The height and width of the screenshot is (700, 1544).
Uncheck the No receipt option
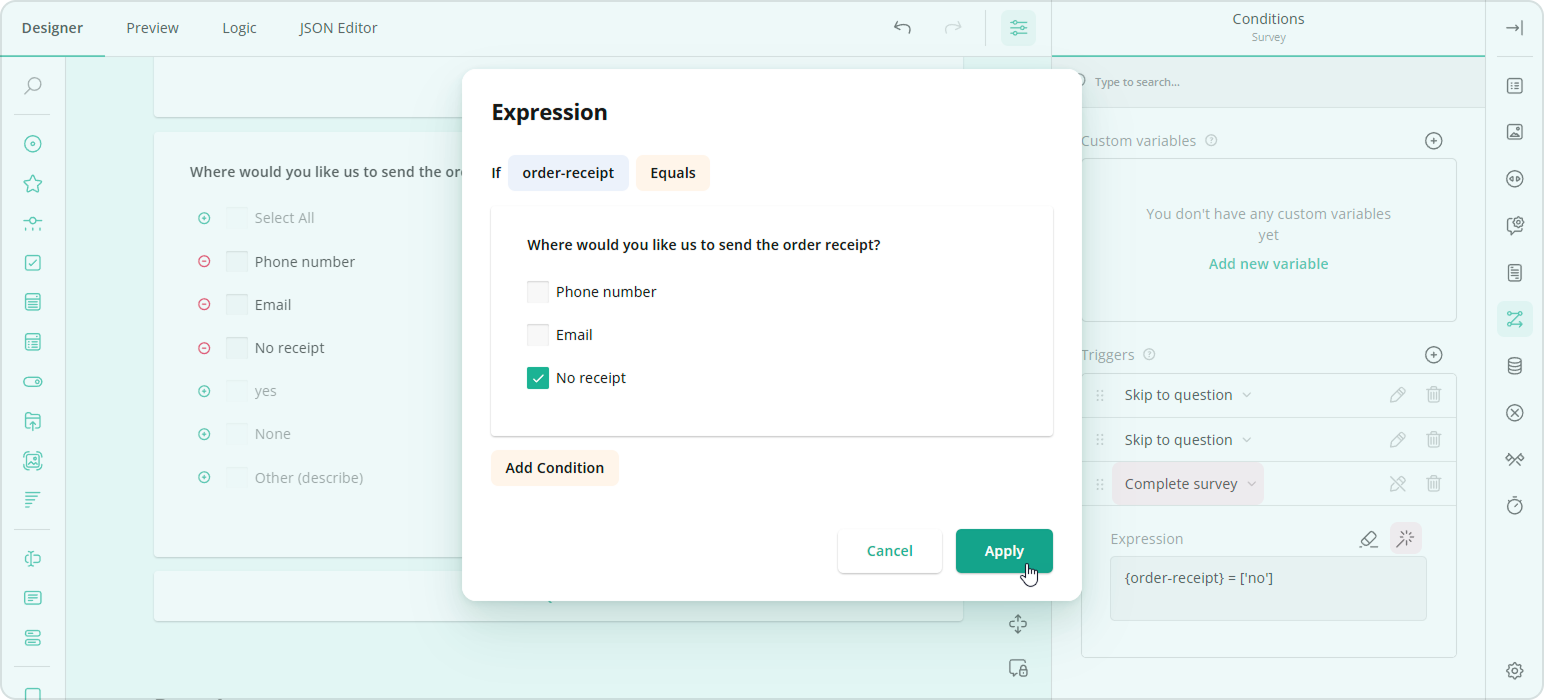(538, 377)
